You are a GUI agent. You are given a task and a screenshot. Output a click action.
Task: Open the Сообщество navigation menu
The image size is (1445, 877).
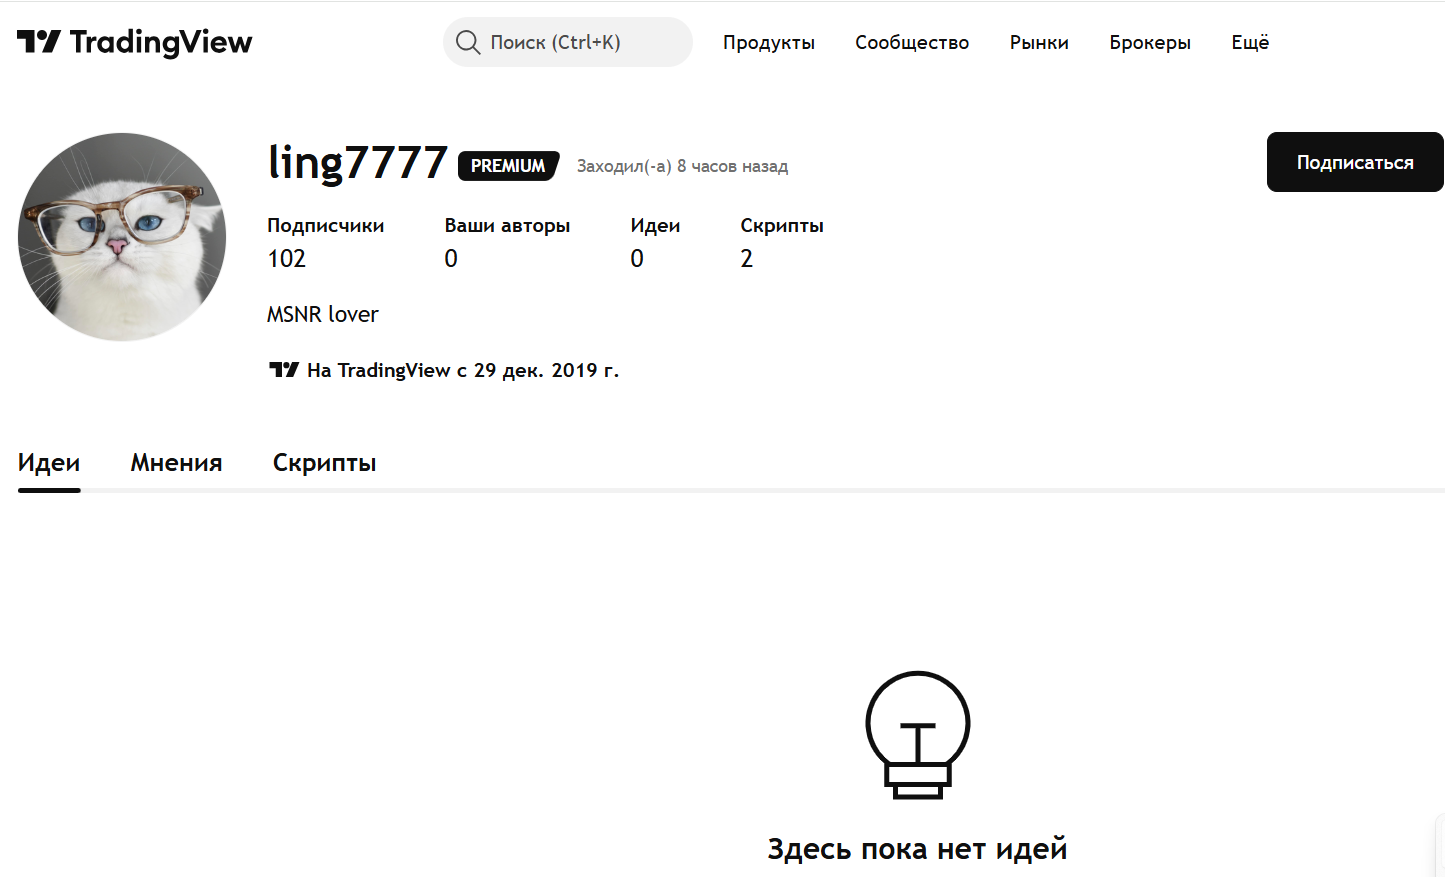tap(911, 42)
